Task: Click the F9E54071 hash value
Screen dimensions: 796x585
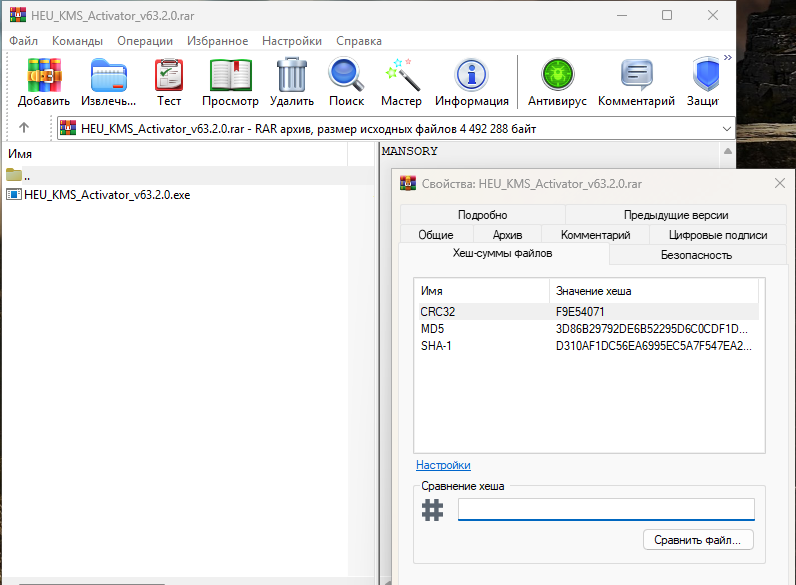Action: point(580,311)
